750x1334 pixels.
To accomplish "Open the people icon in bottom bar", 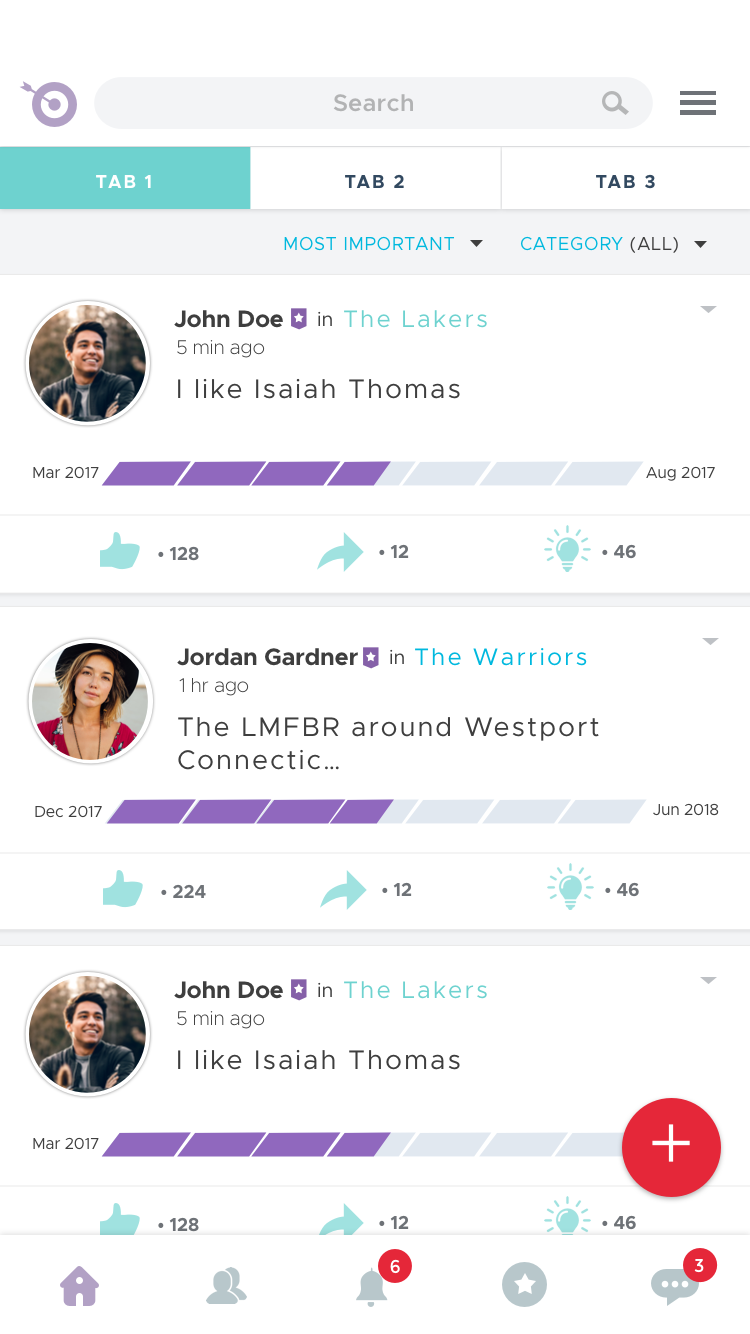I will tap(226, 1286).
